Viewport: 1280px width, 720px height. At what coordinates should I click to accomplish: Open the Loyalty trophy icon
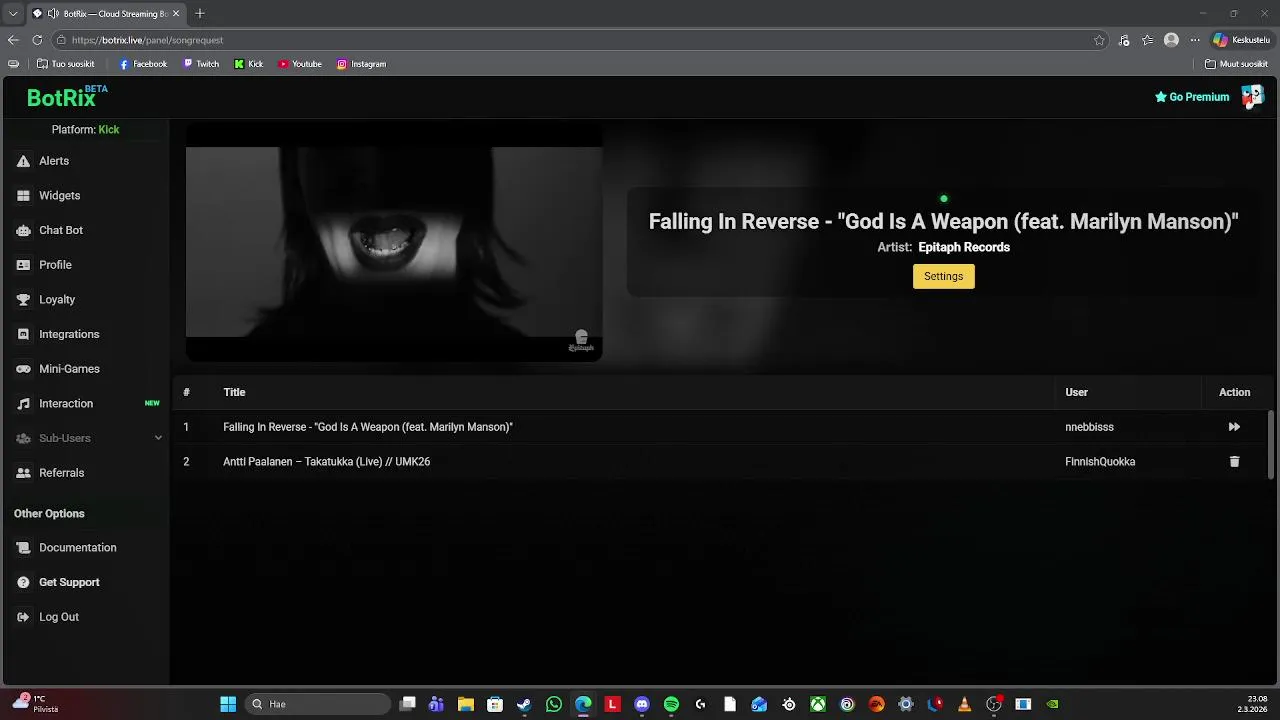point(23,300)
